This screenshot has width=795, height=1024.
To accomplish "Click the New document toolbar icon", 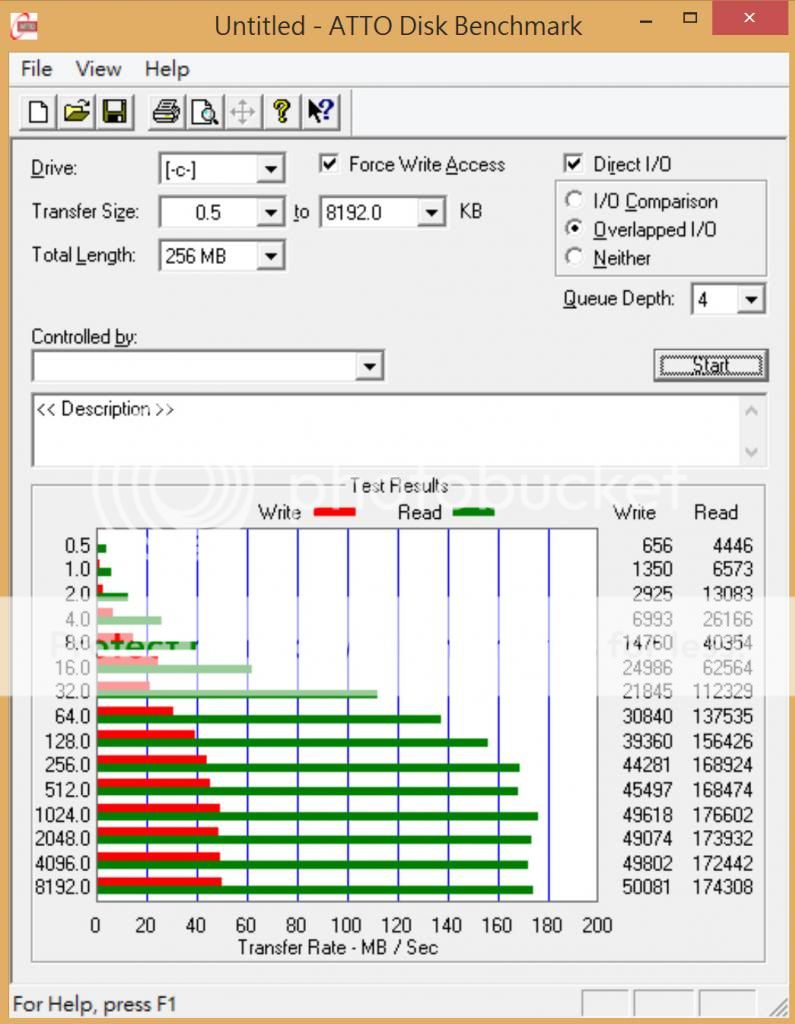I will (x=38, y=112).
